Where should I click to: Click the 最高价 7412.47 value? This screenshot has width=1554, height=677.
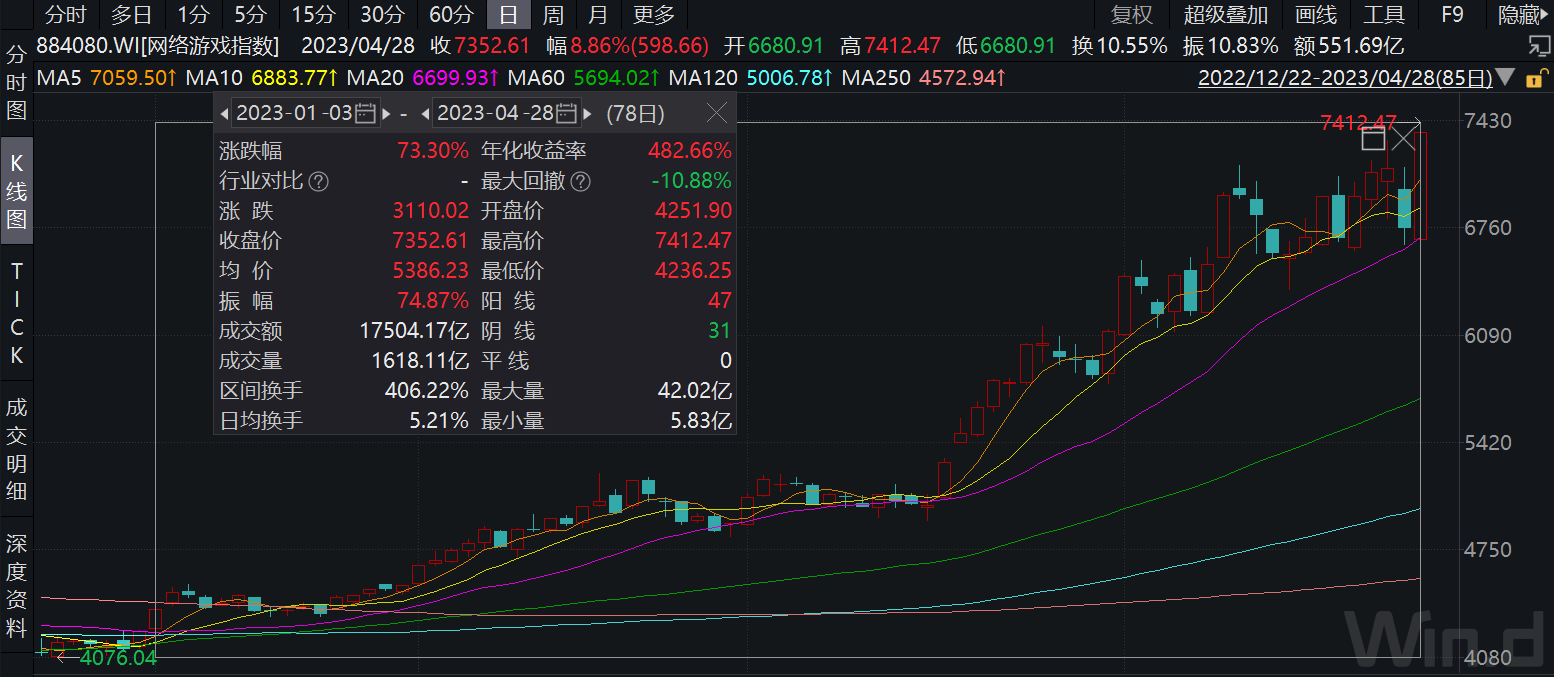point(693,241)
